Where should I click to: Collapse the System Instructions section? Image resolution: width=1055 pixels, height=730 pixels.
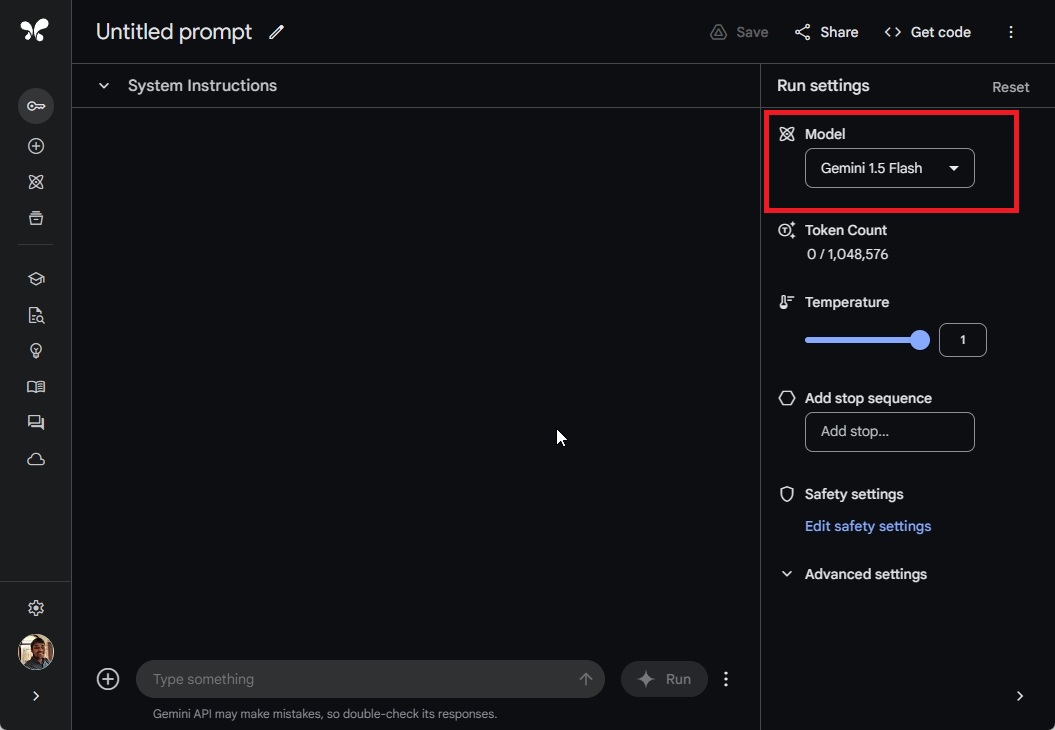click(x=104, y=86)
